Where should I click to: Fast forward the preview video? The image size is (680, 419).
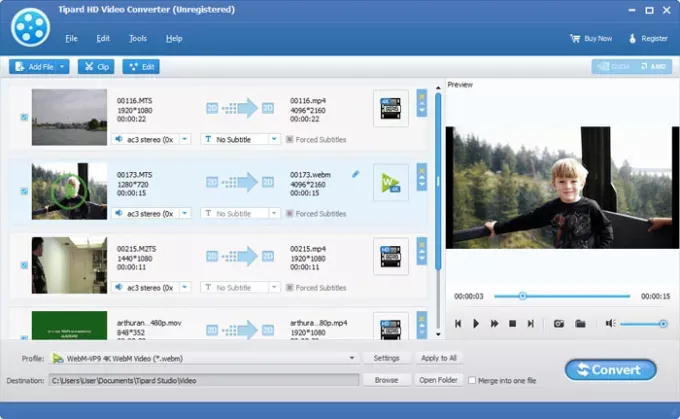click(x=494, y=324)
